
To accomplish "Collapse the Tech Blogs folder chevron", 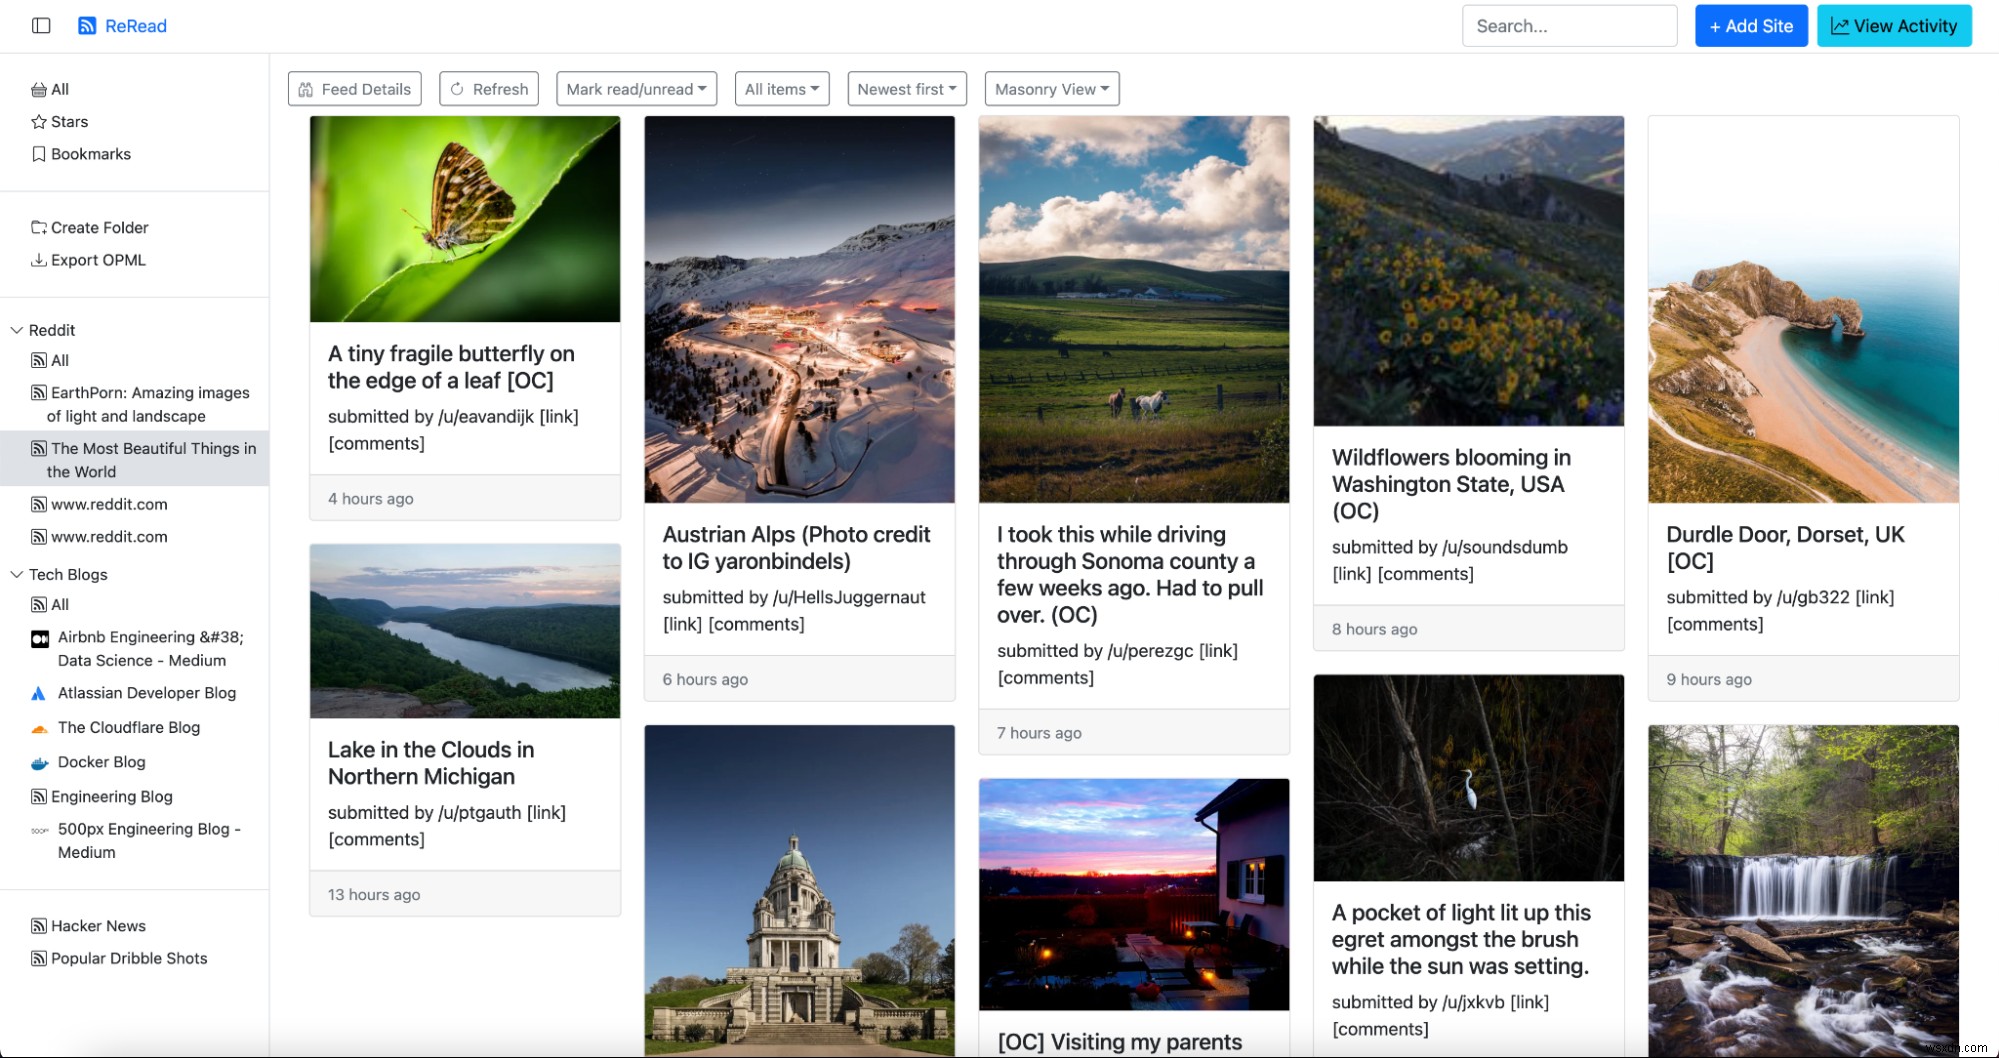I will point(17,574).
